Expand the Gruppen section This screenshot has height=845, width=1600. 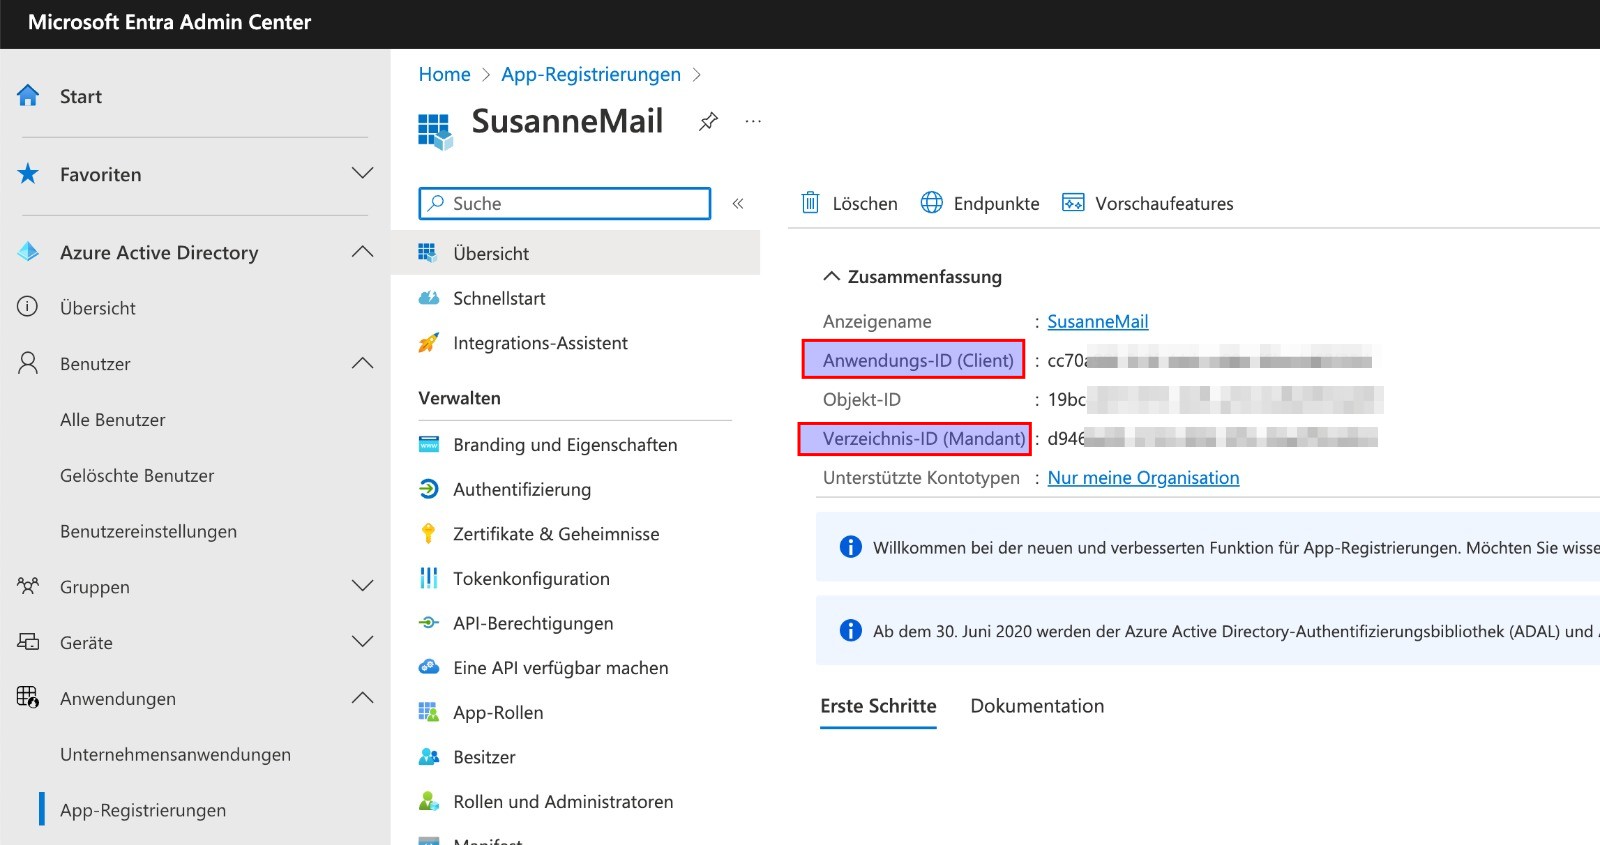pyautogui.click(x=362, y=586)
